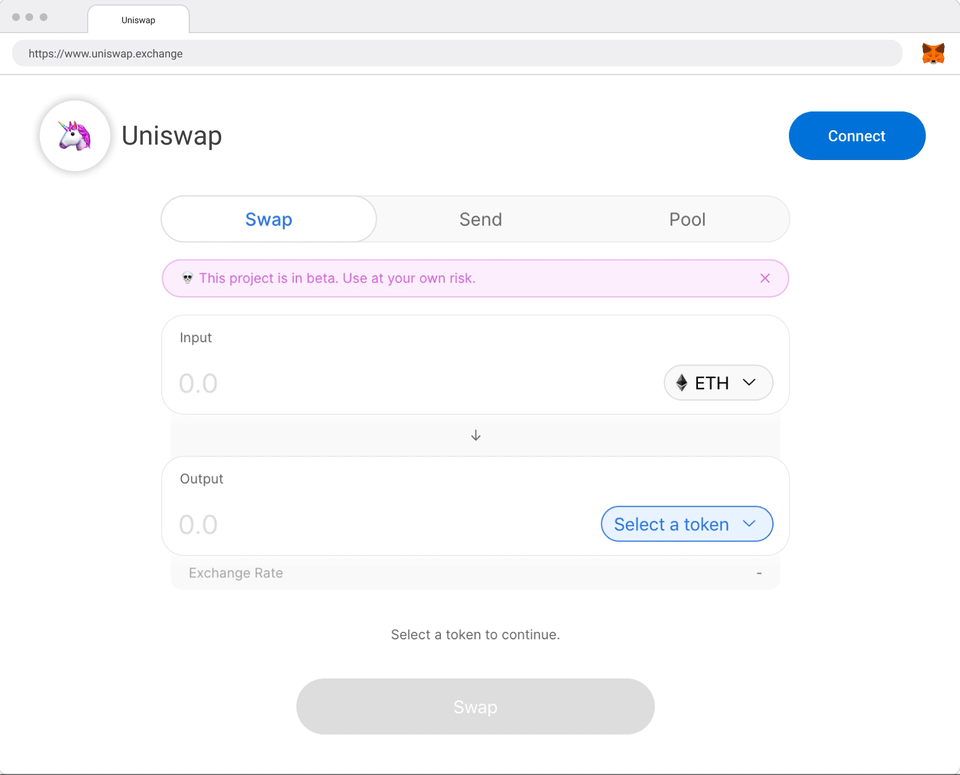960x775 pixels.
Task: Click the 'This project is in beta' warning text
Action: point(337,279)
